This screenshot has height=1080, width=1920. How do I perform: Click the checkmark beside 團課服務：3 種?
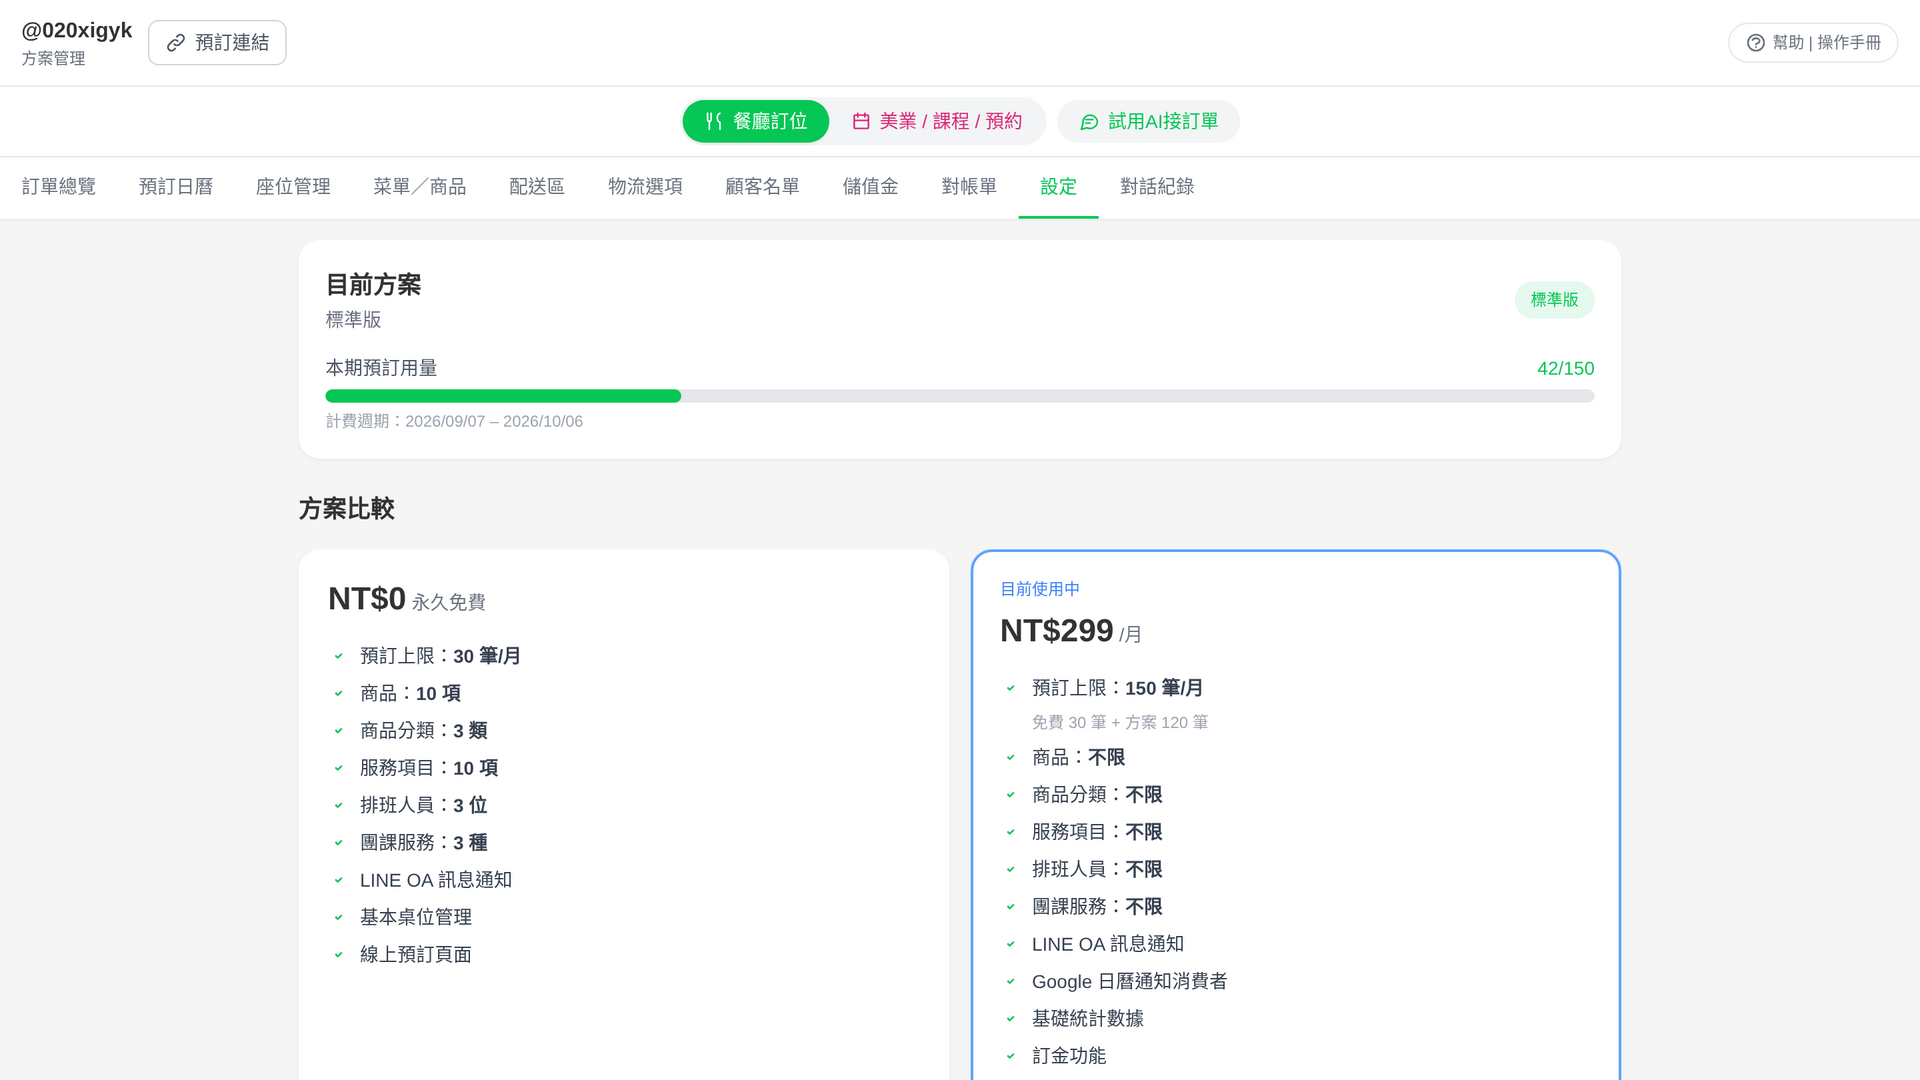338,843
